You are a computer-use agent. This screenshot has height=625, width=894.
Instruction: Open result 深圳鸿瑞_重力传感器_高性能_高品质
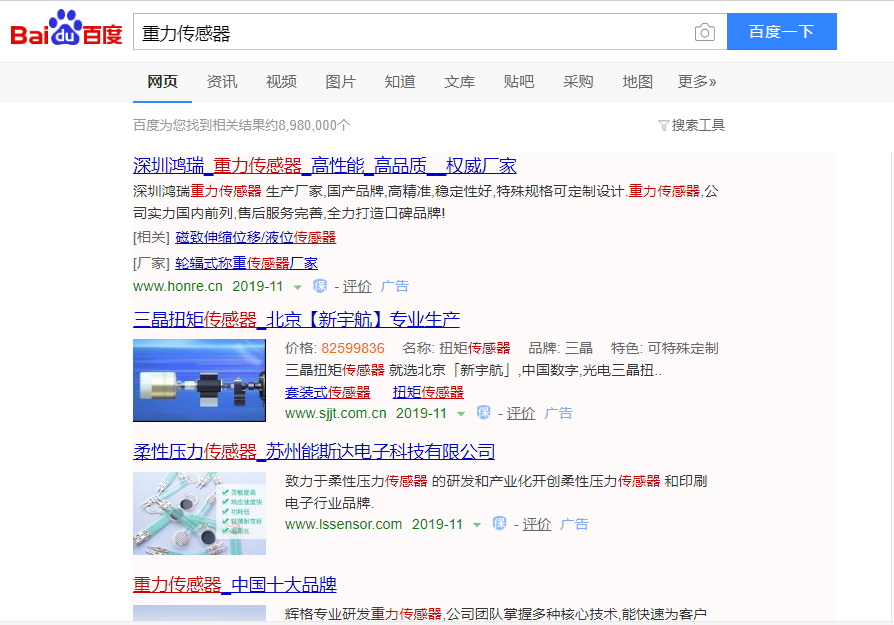tap(324, 166)
